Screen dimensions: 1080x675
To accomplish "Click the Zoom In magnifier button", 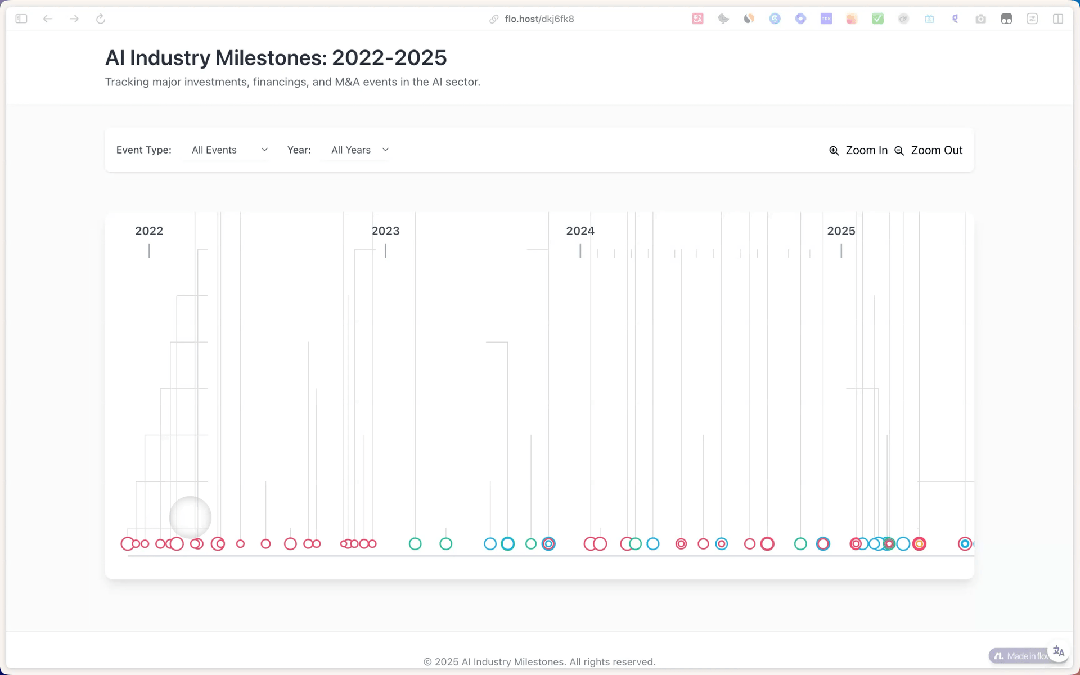I will 858,150.
